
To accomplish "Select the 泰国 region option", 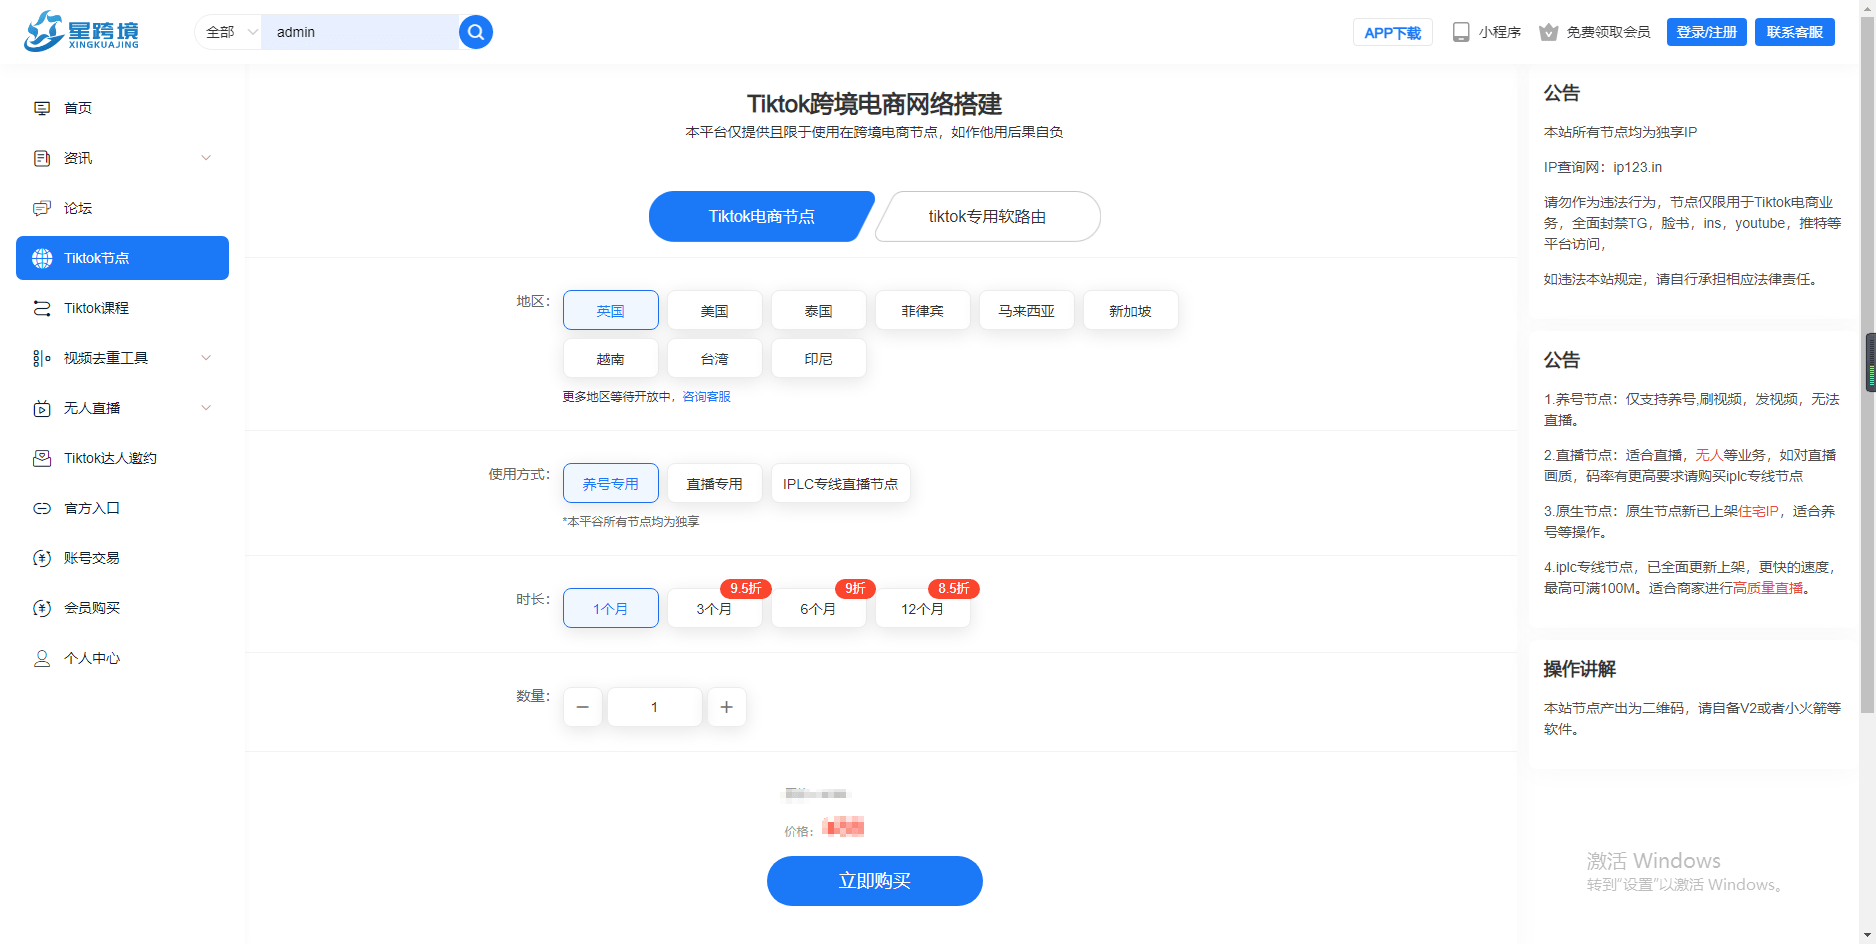I will tap(819, 310).
